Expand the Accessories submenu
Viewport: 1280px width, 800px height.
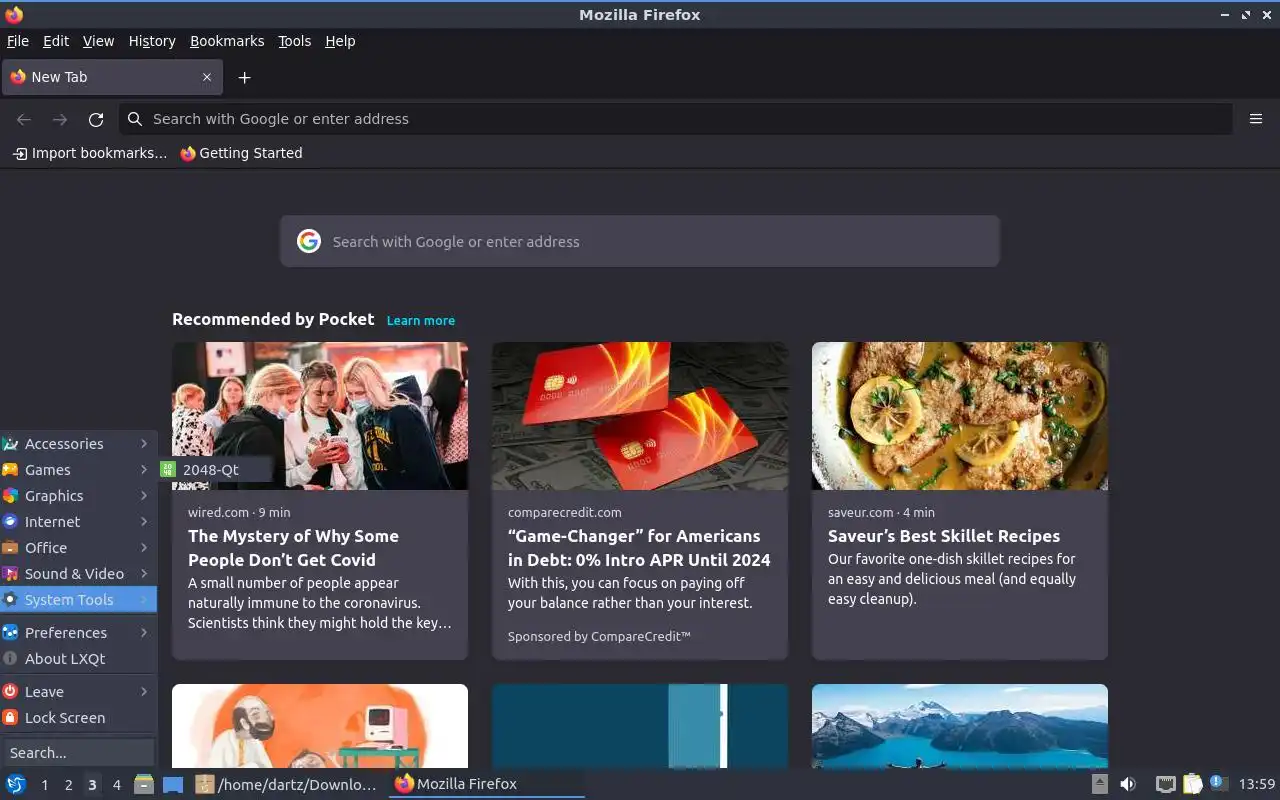point(78,444)
